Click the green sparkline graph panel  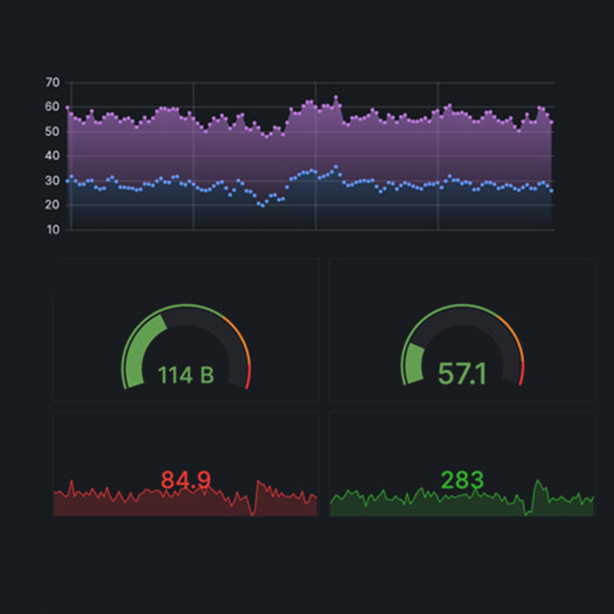[462, 464]
